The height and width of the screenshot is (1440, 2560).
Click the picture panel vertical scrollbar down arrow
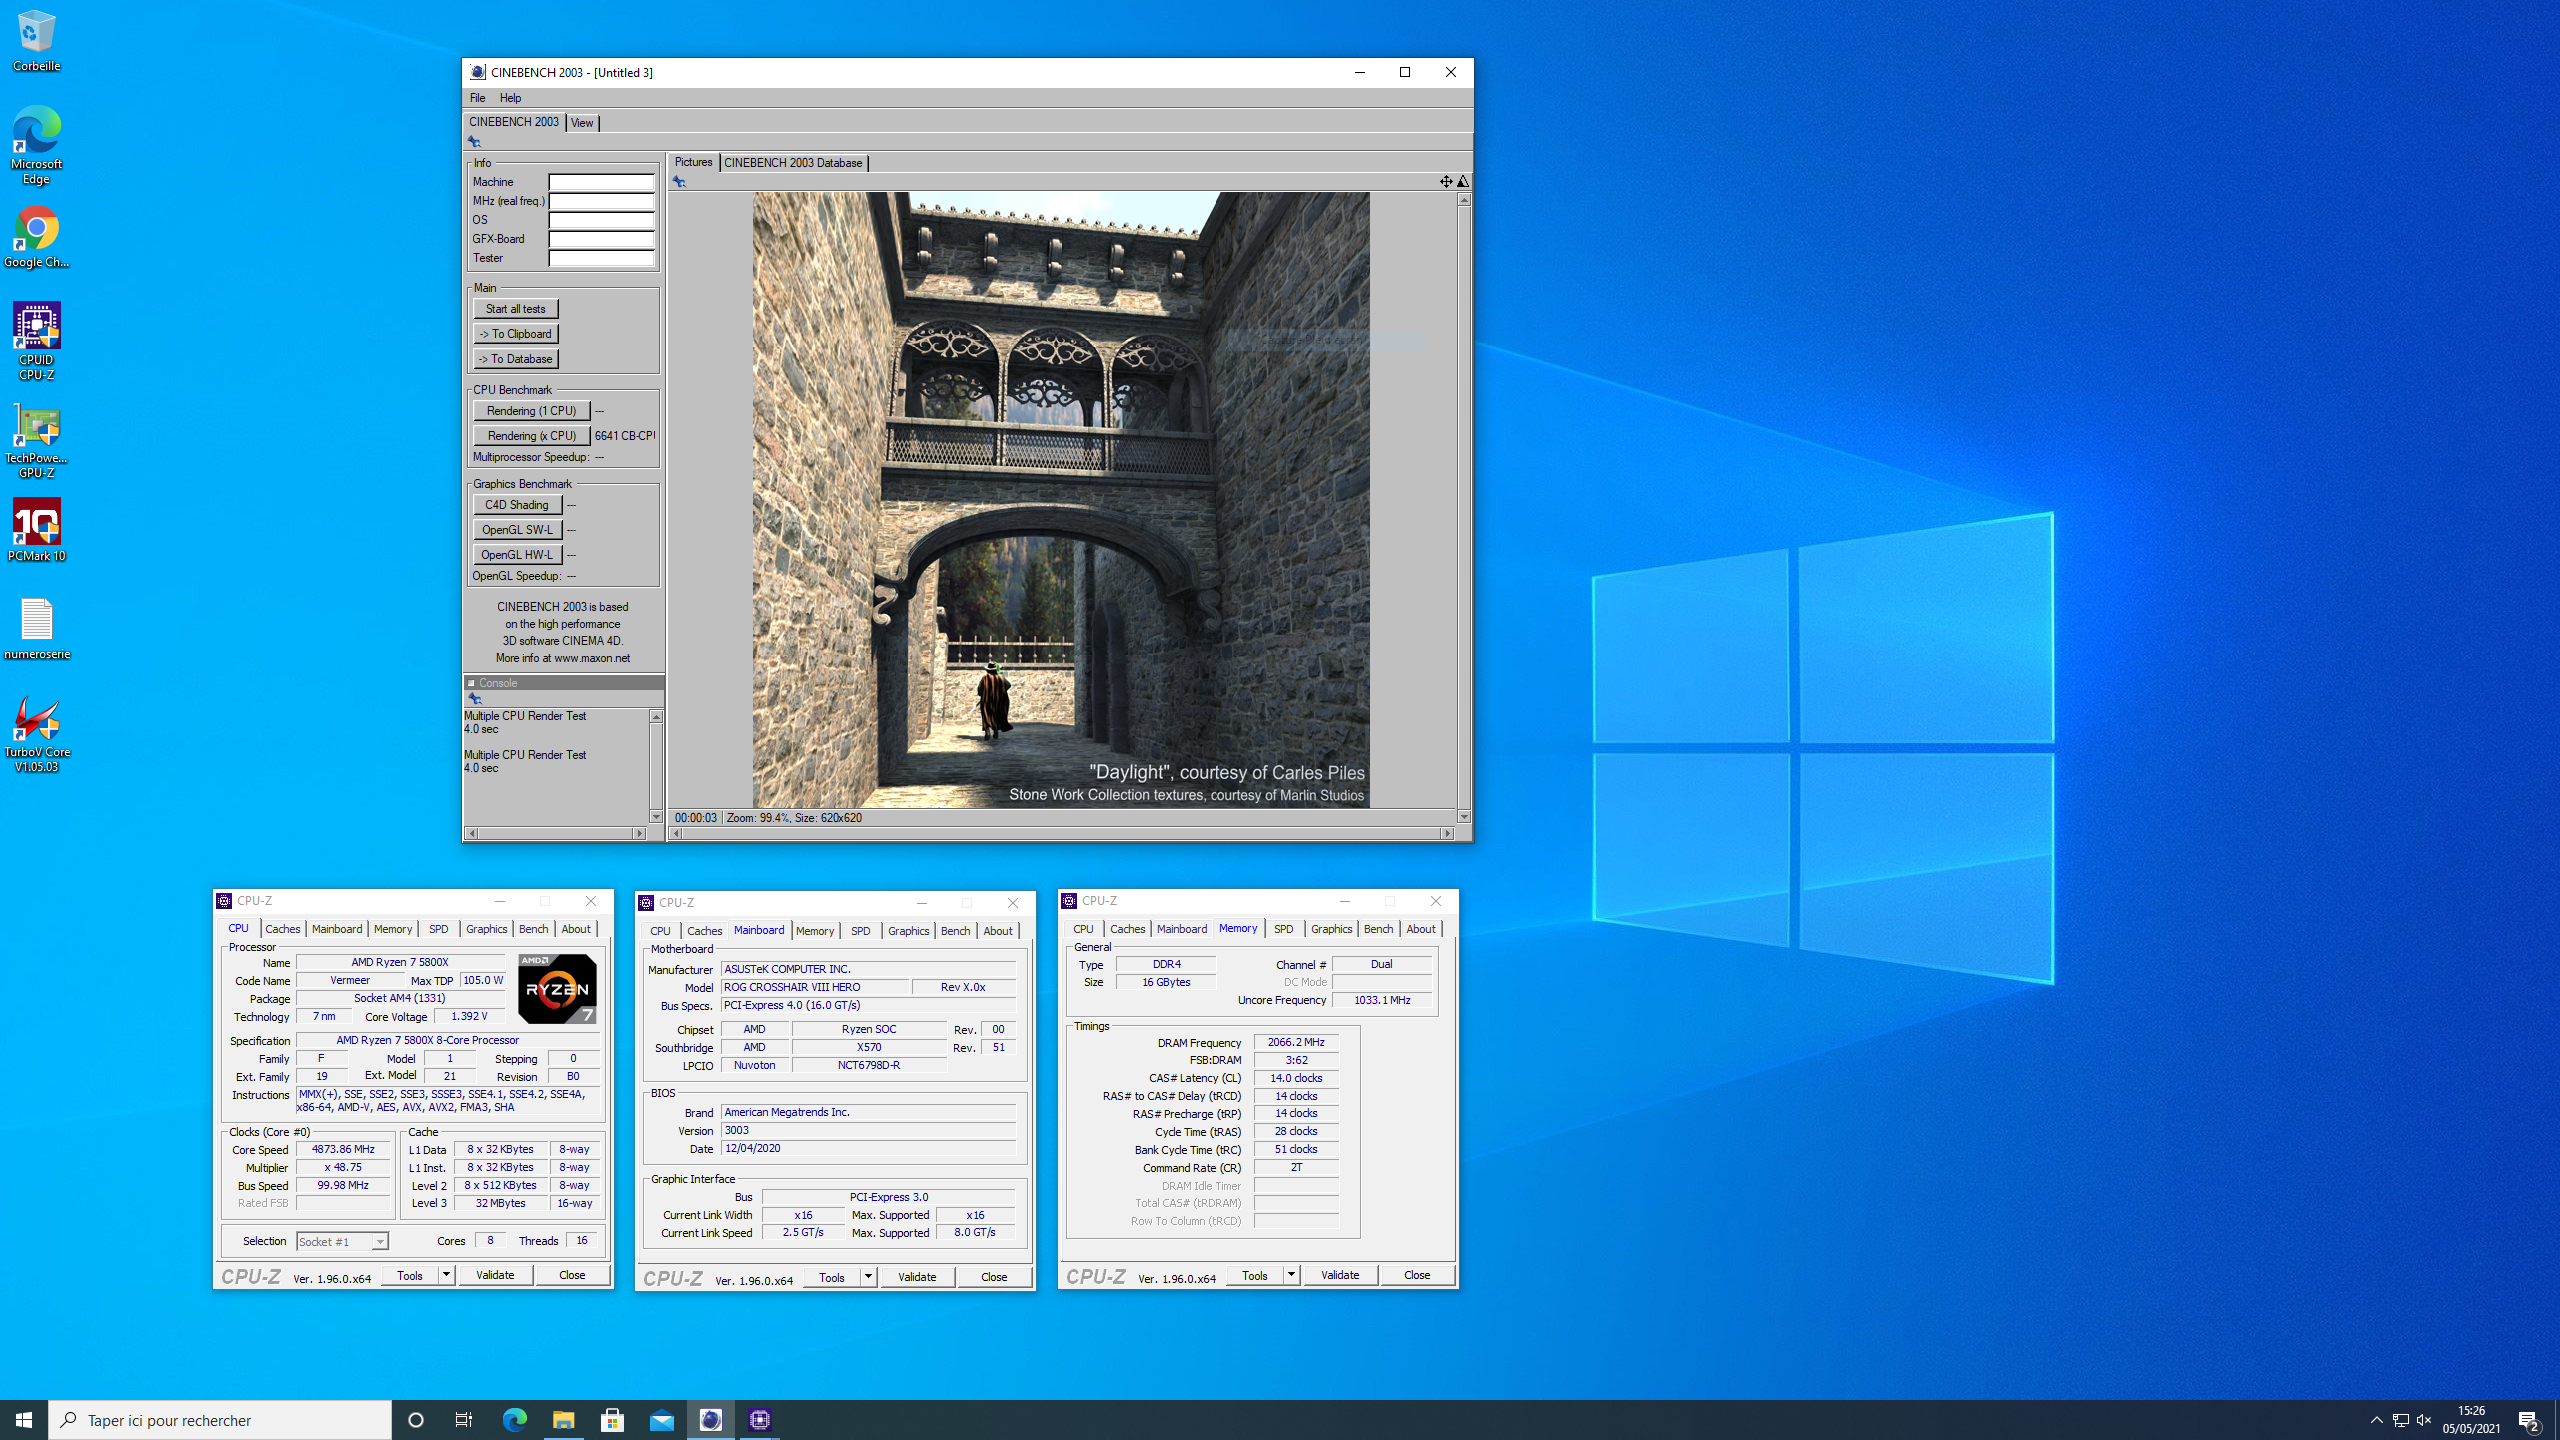[x=1464, y=817]
